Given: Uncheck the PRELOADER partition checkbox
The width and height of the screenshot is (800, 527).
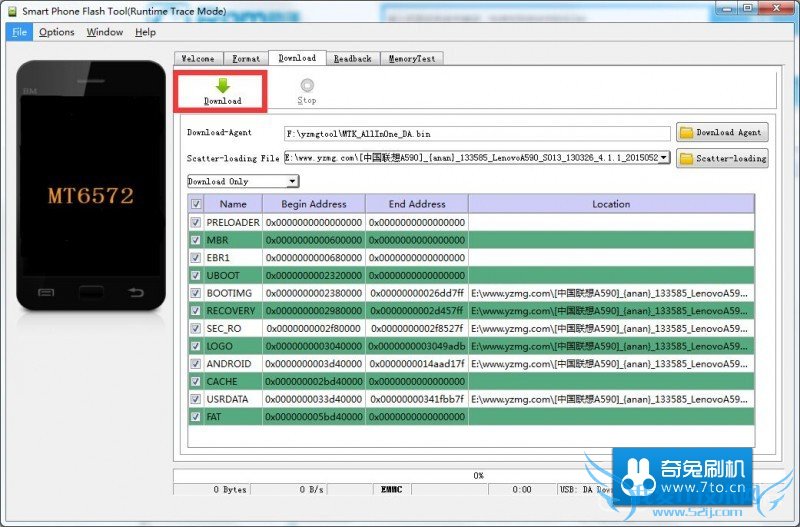Looking at the screenshot, I should point(196,222).
